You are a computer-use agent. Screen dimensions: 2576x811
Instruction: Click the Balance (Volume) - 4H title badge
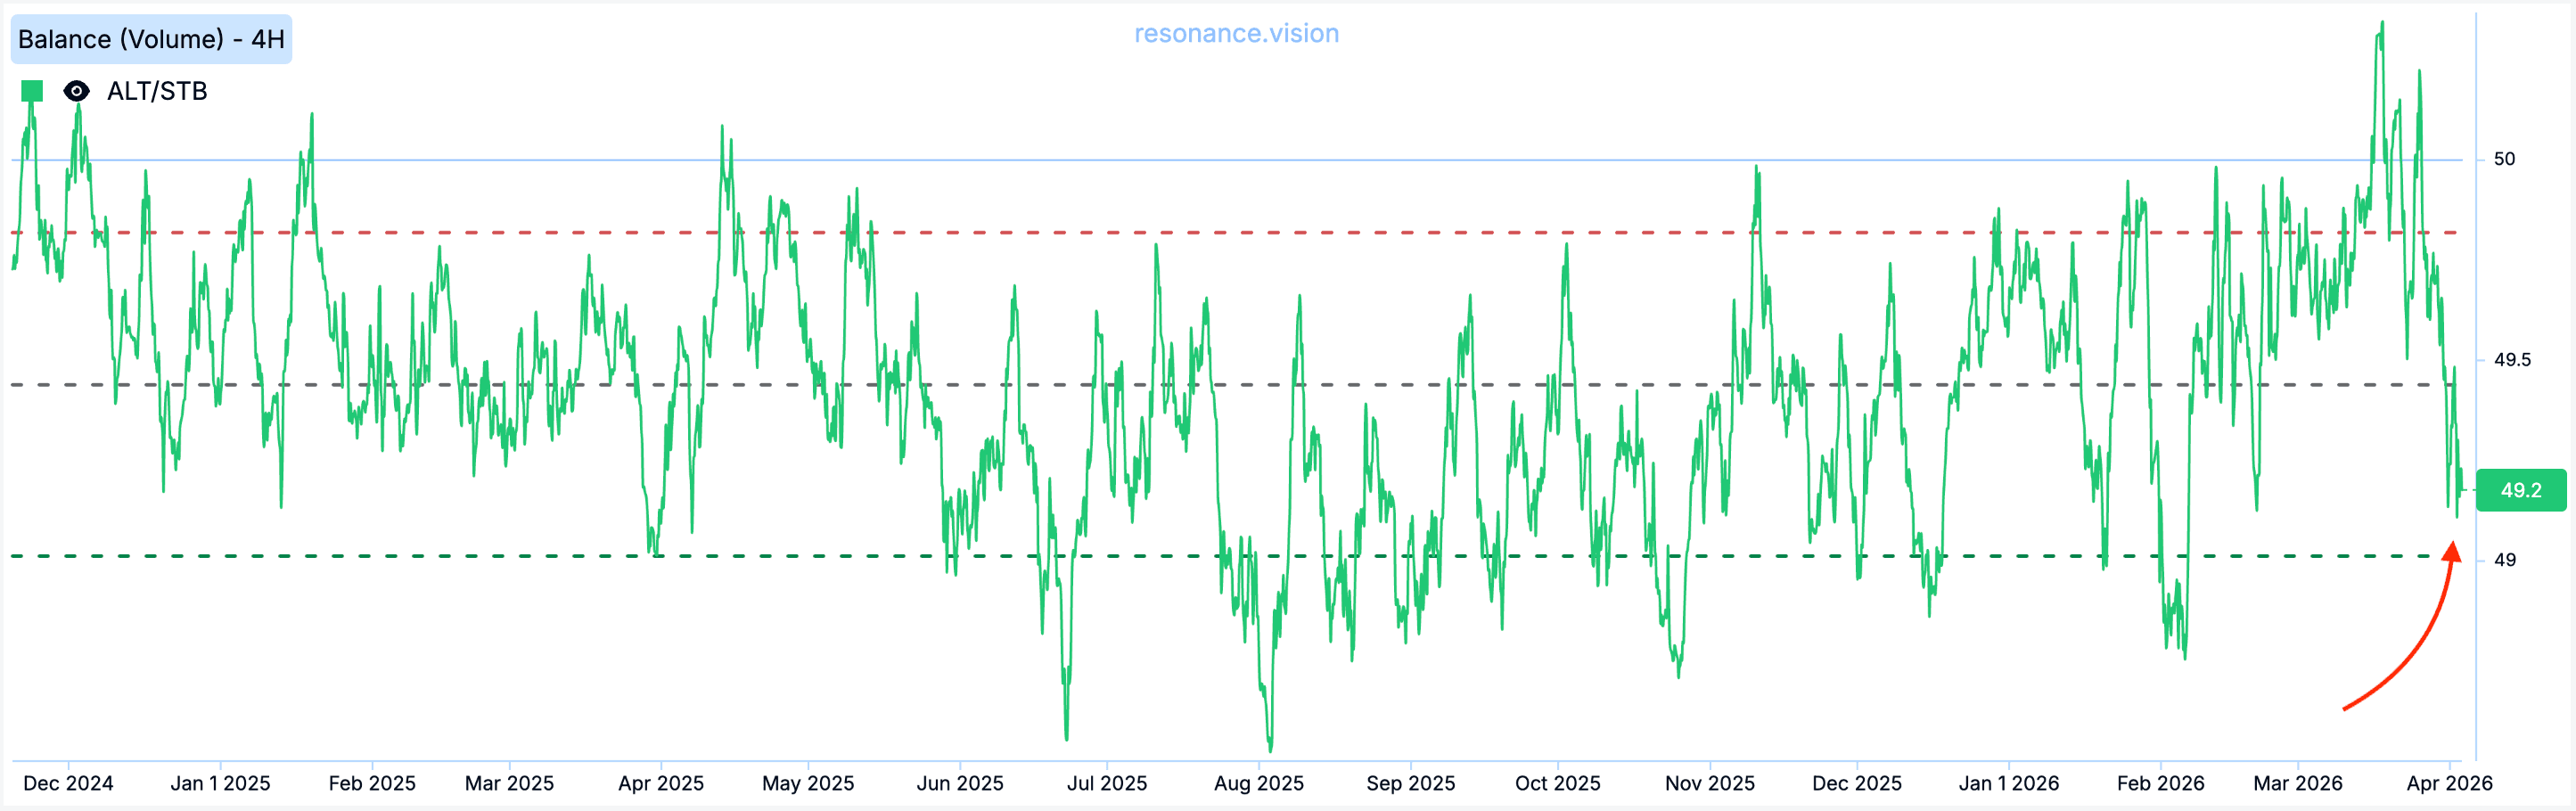151,39
